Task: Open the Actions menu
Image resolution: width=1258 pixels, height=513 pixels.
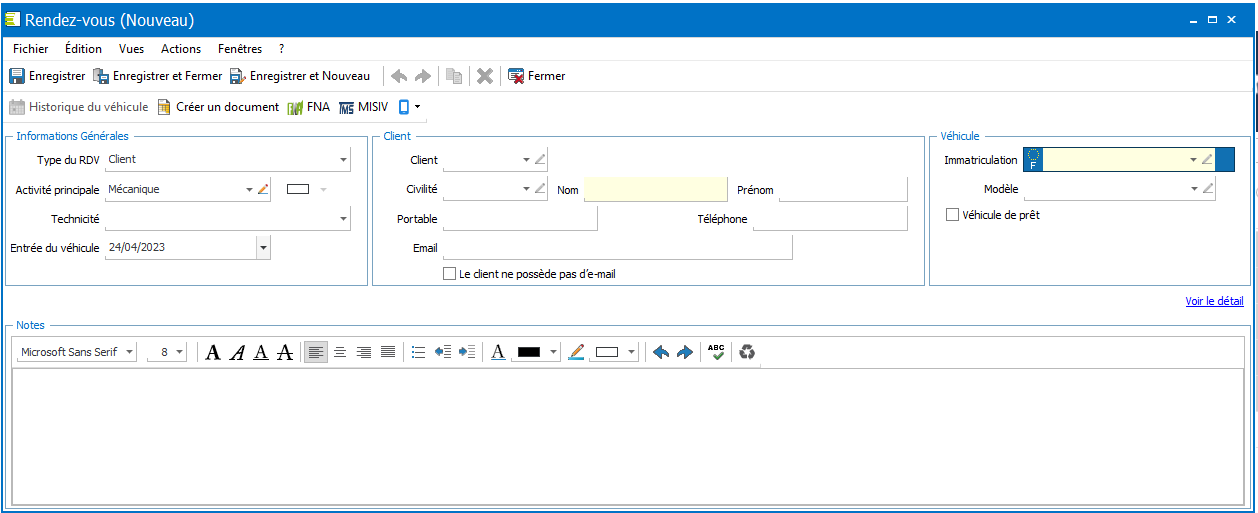Action: click(181, 48)
